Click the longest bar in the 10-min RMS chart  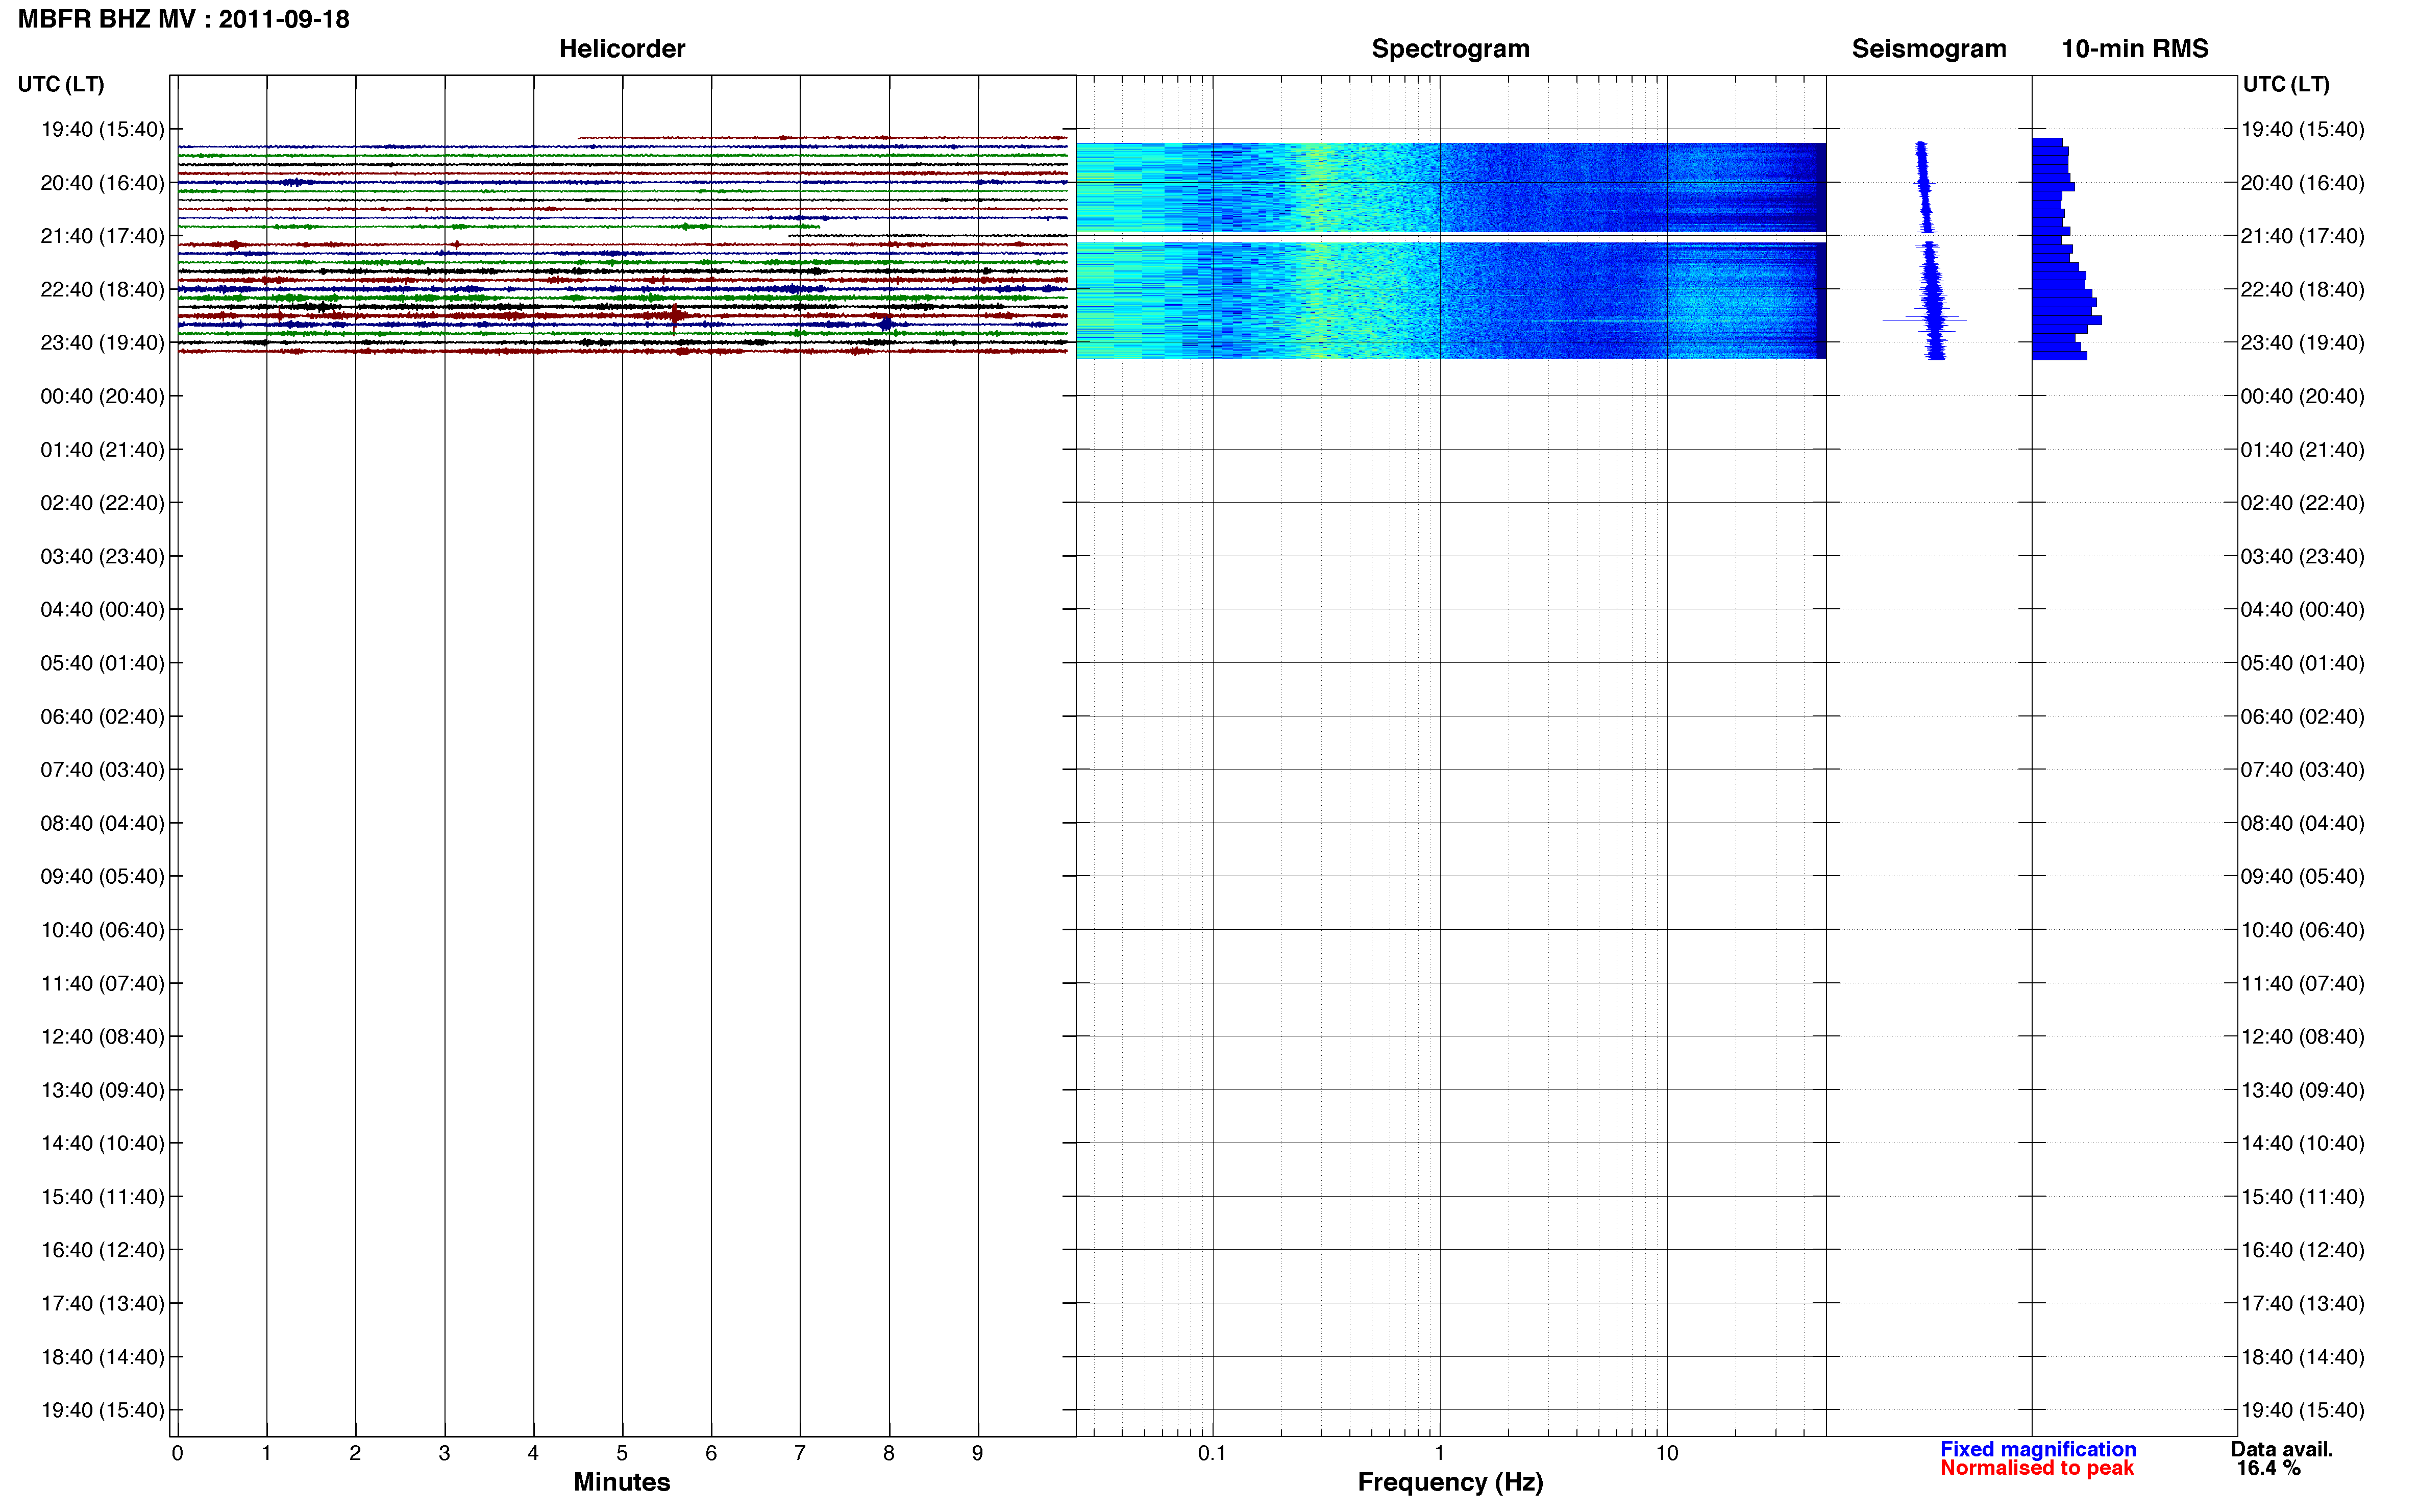coord(2066,320)
